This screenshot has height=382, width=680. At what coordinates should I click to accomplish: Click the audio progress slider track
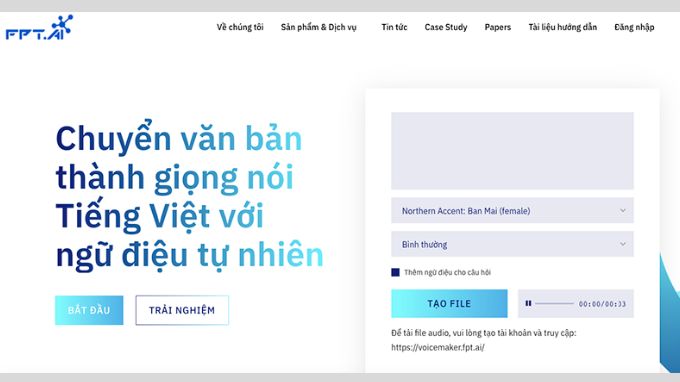pyautogui.click(x=554, y=304)
